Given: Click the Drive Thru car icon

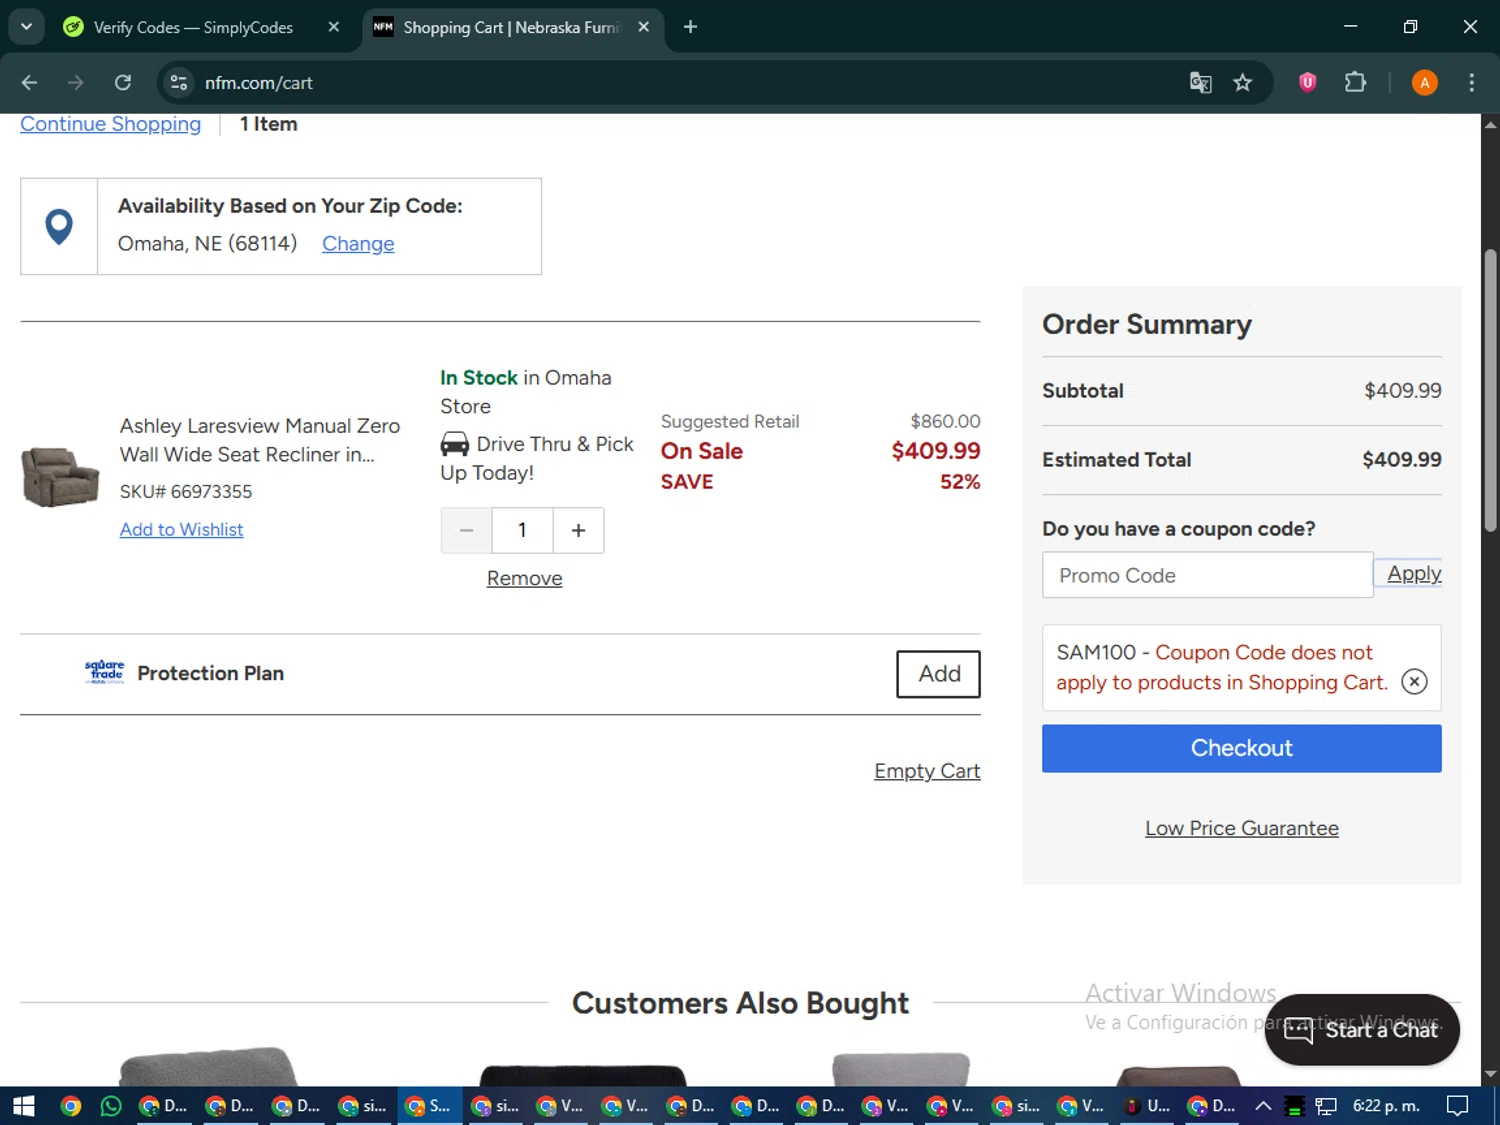Looking at the screenshot, I should 454,444.
